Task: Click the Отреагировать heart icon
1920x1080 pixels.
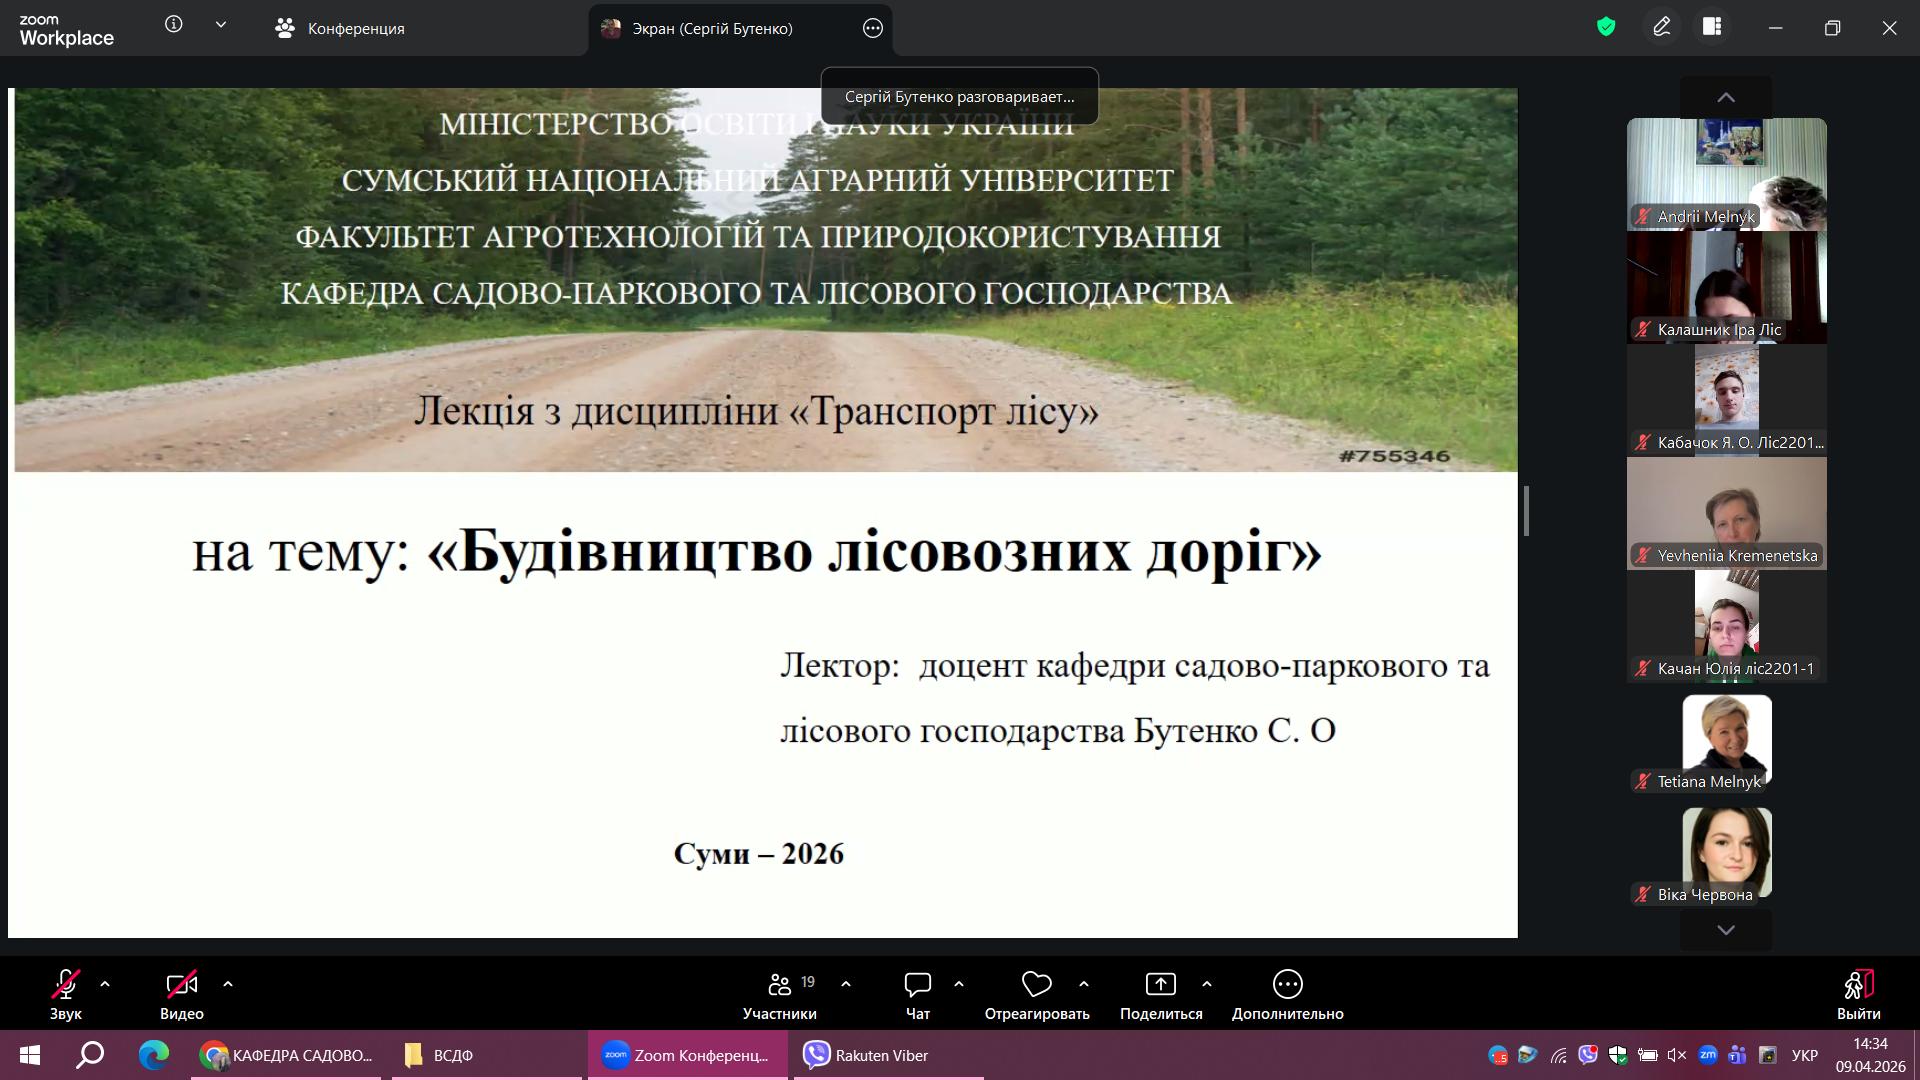Action: (x=1036, y=985)
